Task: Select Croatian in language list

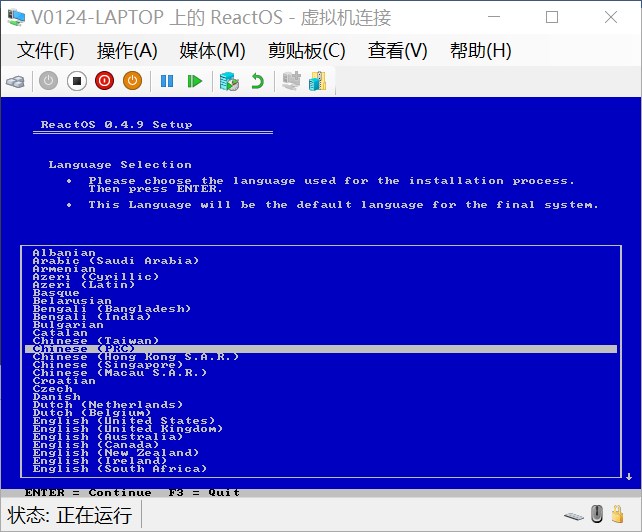Action: tap(64, 381)
